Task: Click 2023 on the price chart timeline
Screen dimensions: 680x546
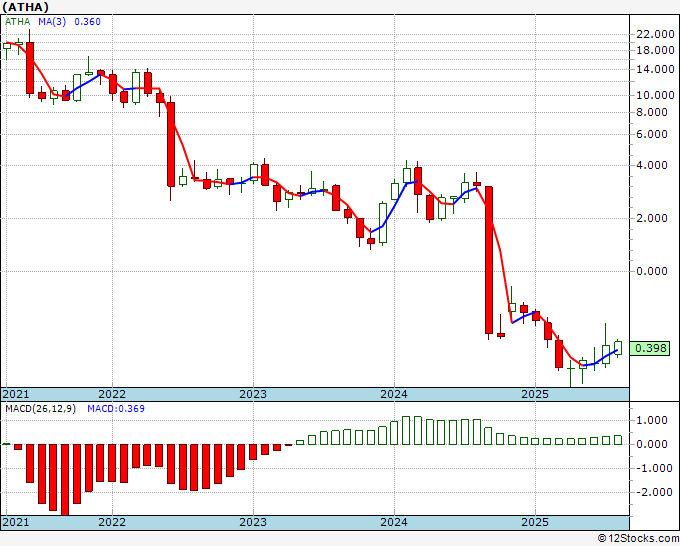Action: [253, 394]
